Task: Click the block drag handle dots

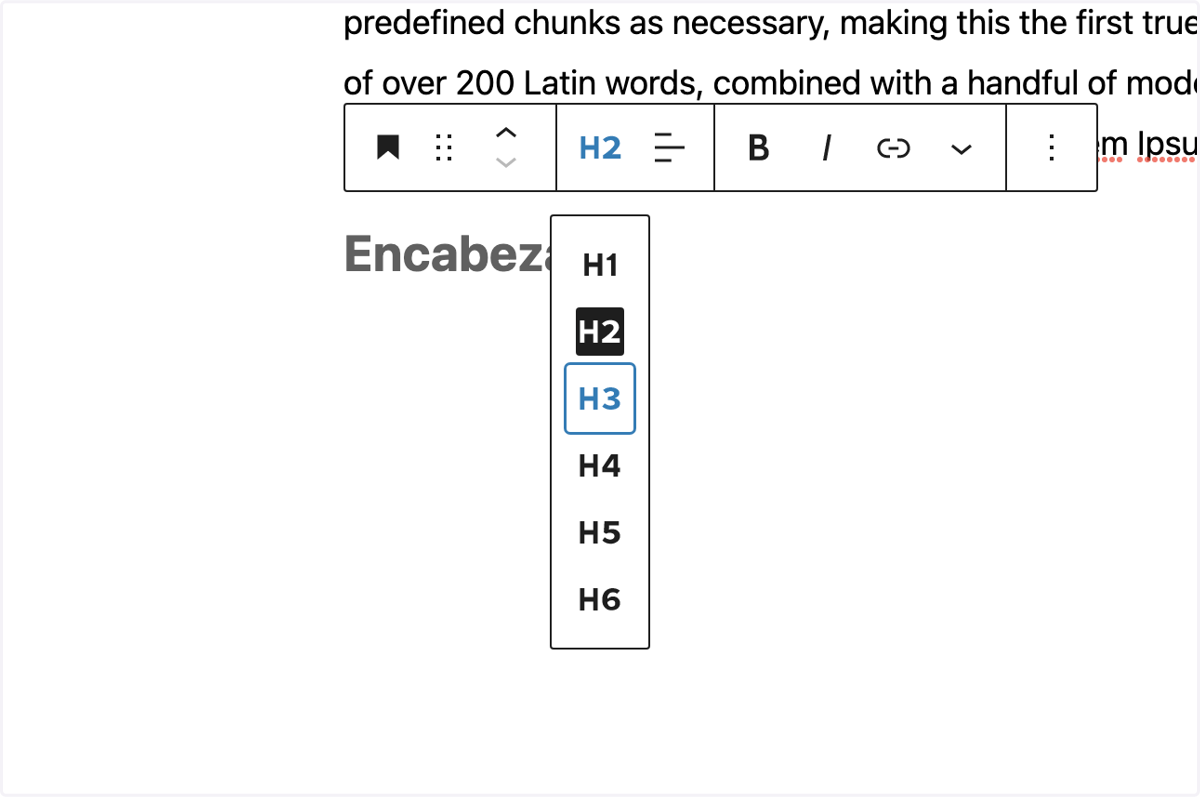Action: coord(443,148)
